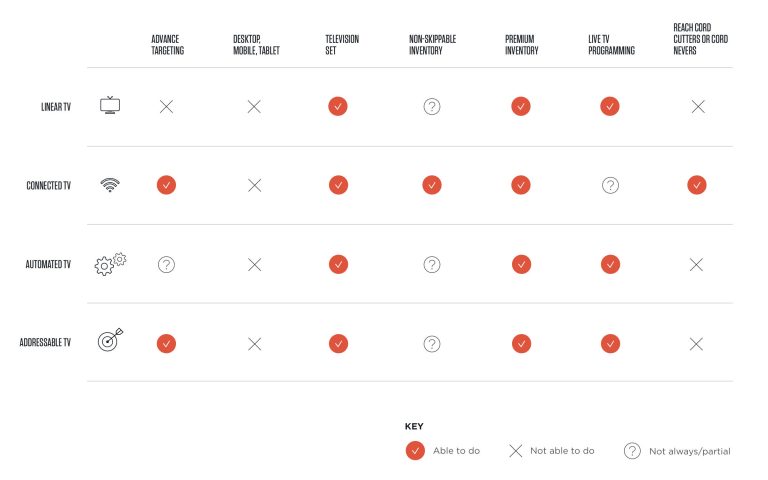768x480 pixels.
Task: Click Automated TV Advance Targeting question mark
Action: point(166,264)
